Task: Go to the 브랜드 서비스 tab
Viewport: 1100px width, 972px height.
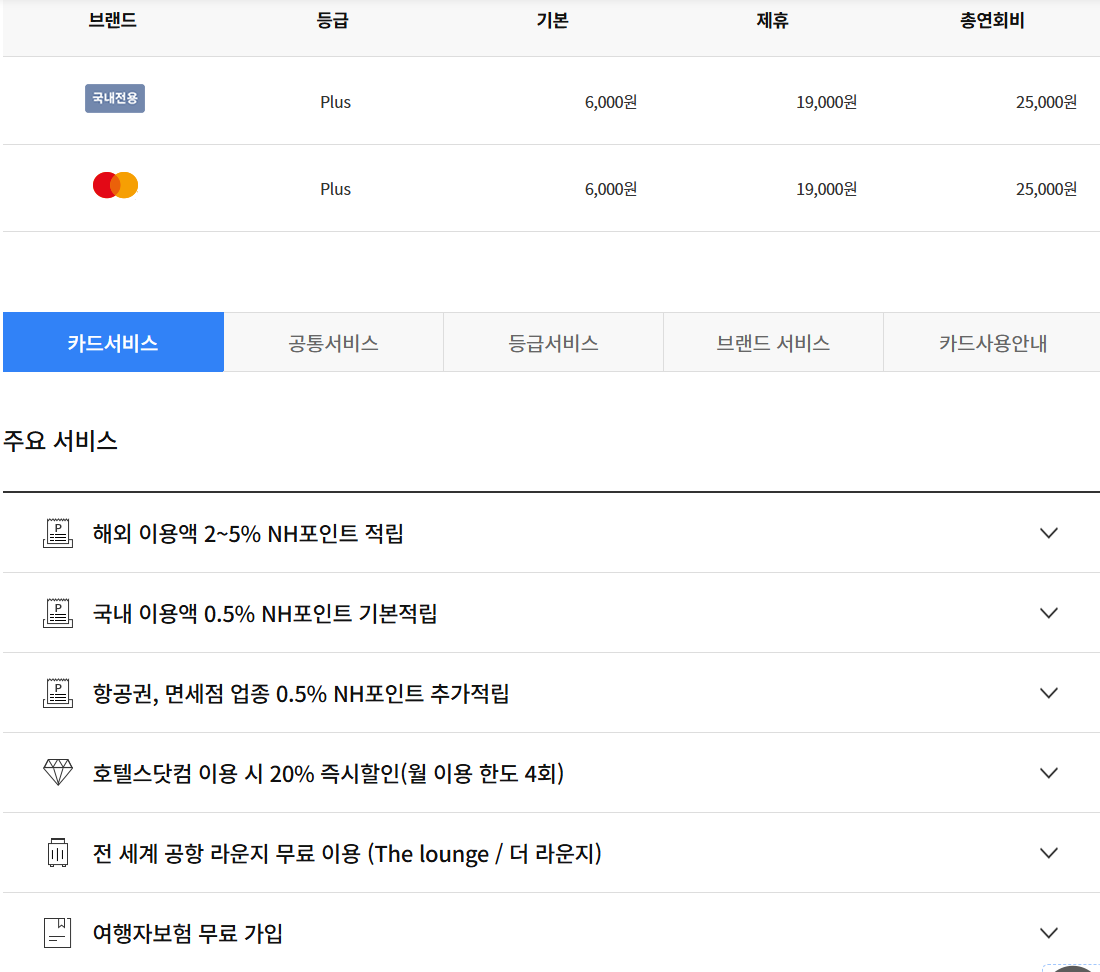Action: (773, 343)
